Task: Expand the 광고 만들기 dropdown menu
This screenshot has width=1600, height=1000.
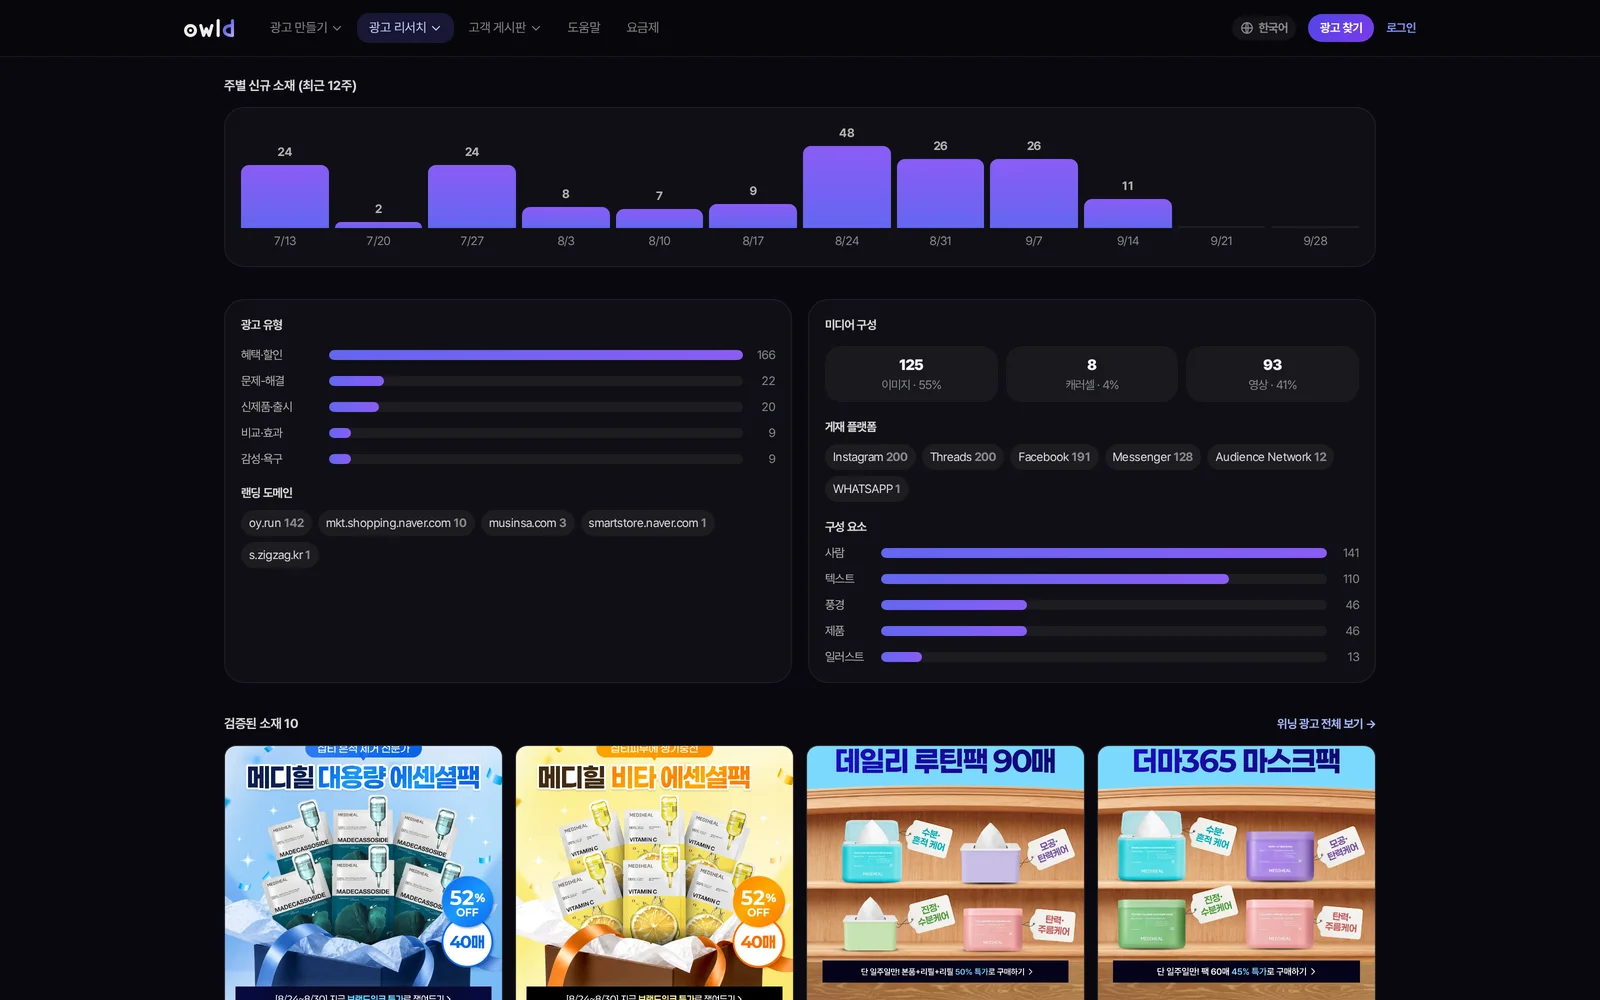Action: [305, 28]
